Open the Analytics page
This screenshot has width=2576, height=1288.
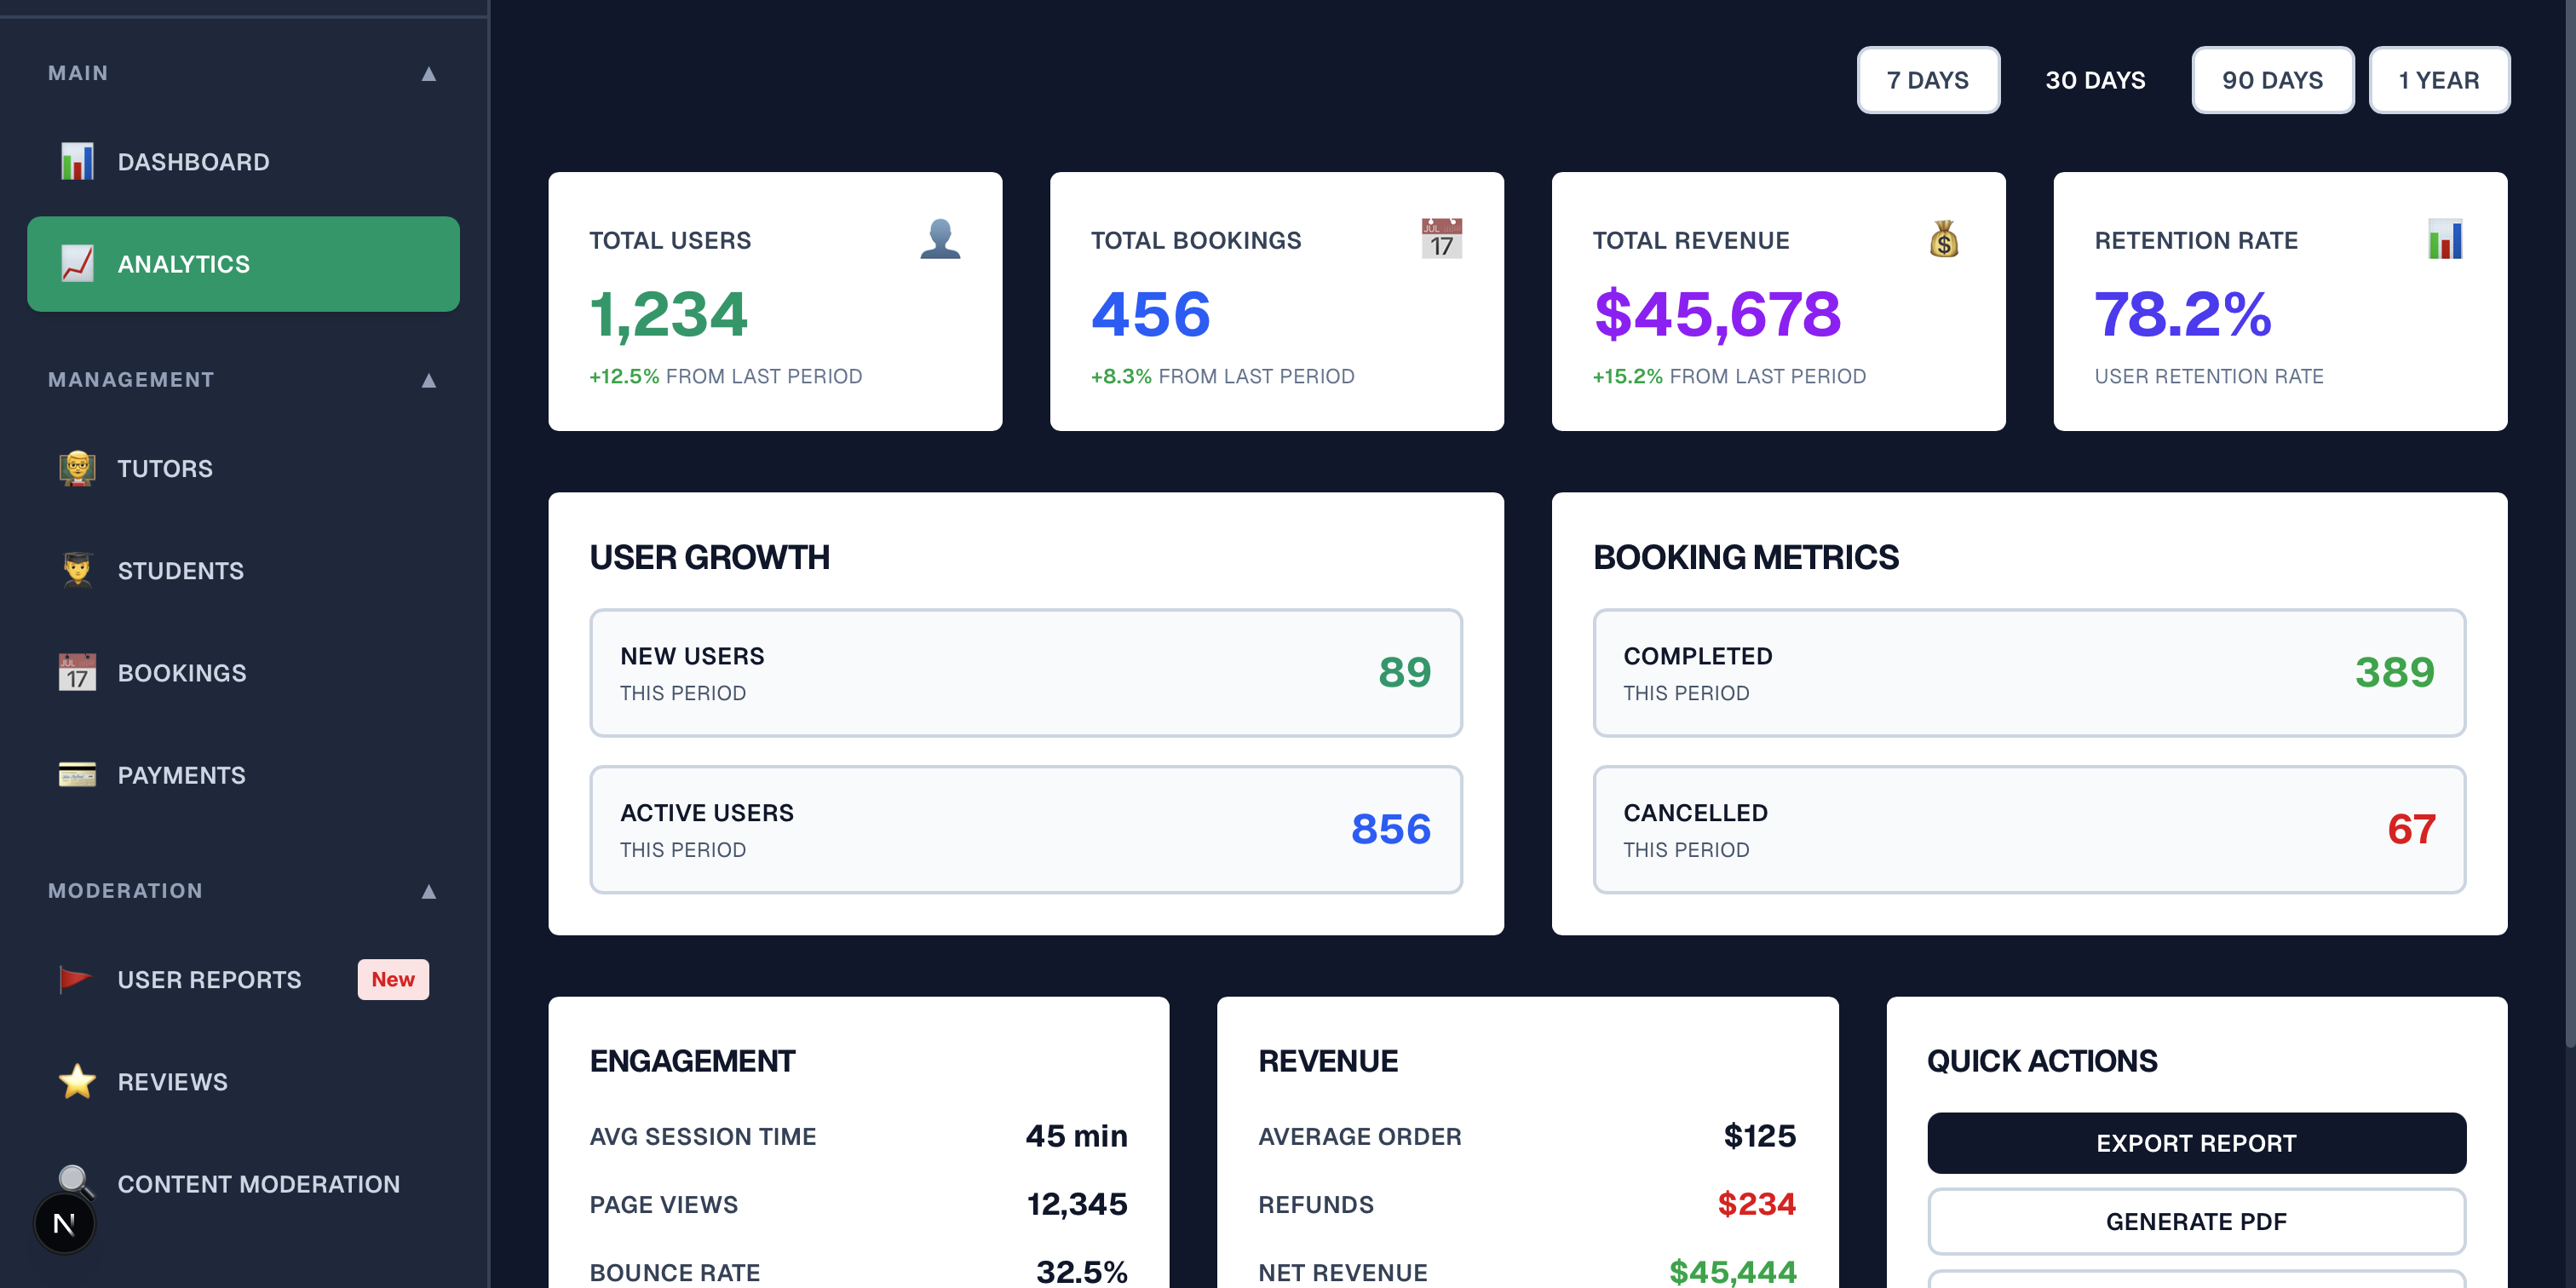click(243, 264)
